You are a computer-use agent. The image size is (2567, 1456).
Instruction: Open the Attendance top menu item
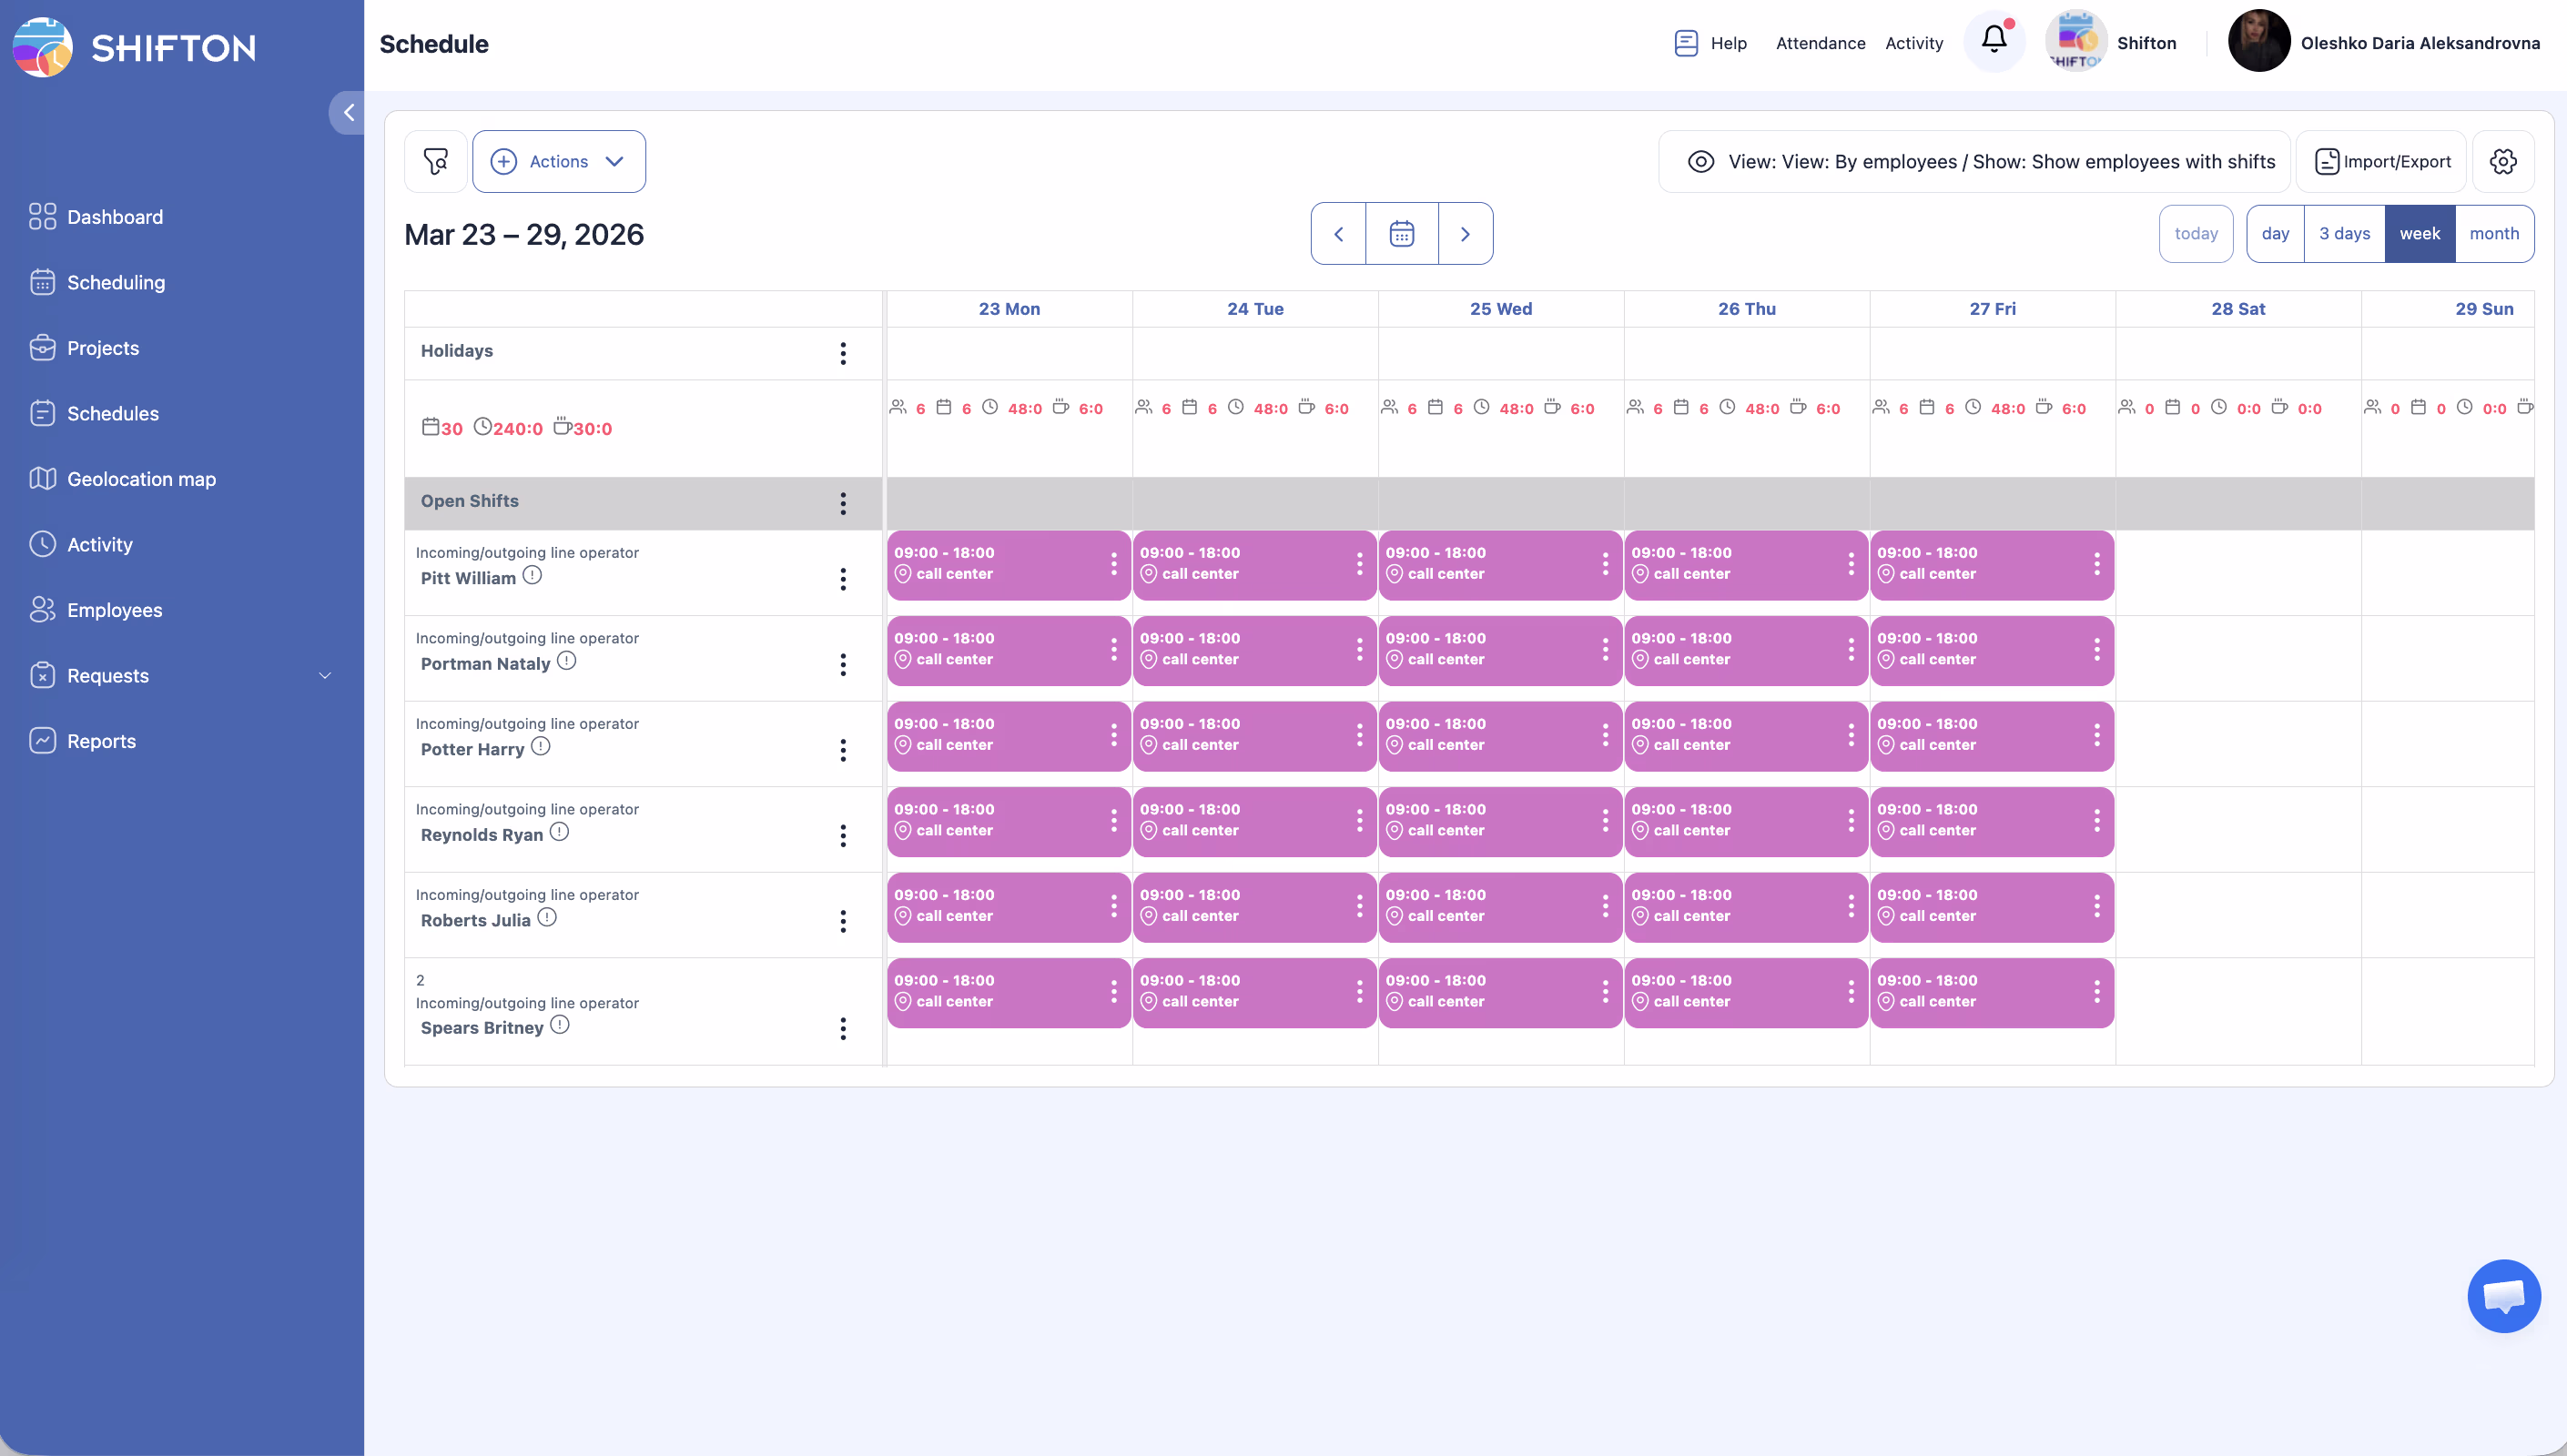(x=1820, y=43)
